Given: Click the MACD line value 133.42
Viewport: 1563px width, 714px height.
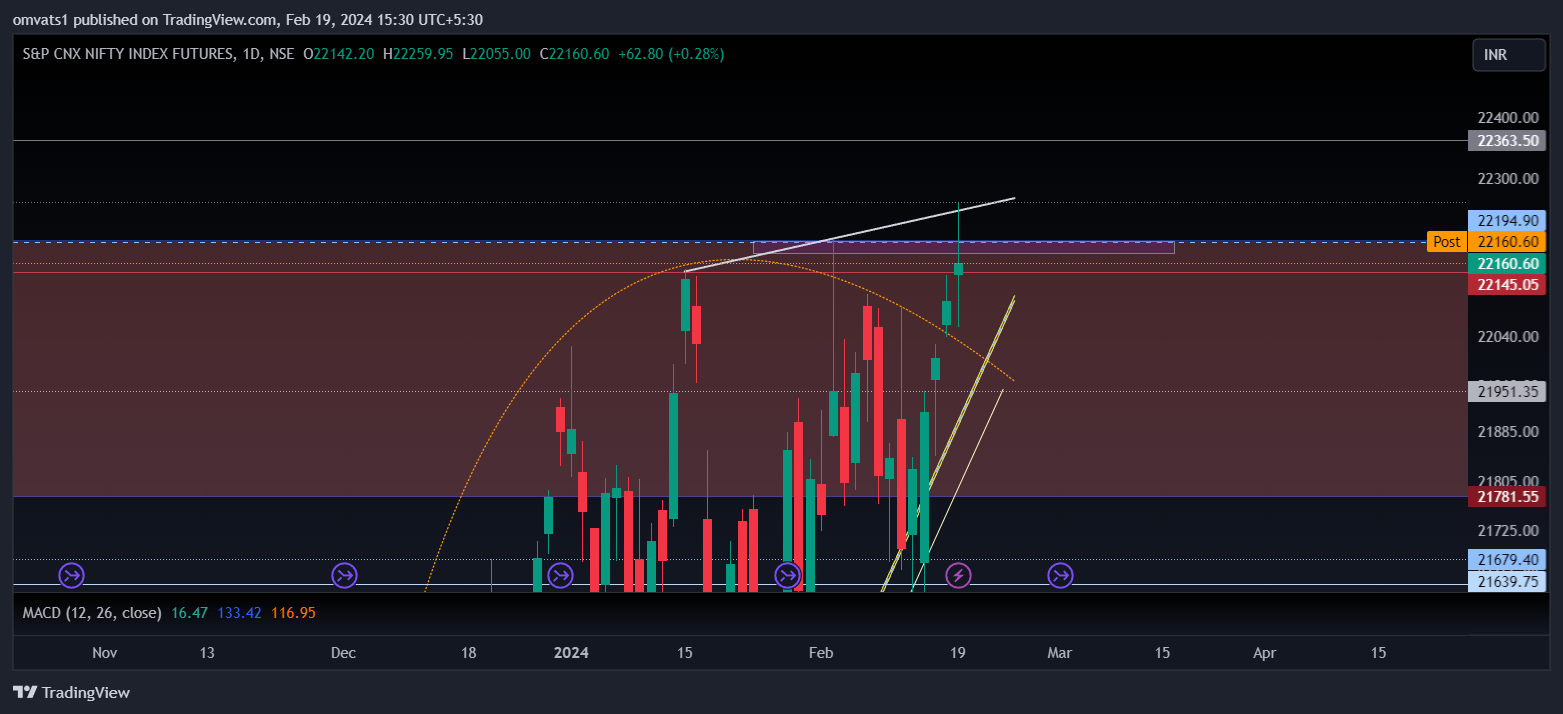Looking at the screenshot, I should (238, 612).
